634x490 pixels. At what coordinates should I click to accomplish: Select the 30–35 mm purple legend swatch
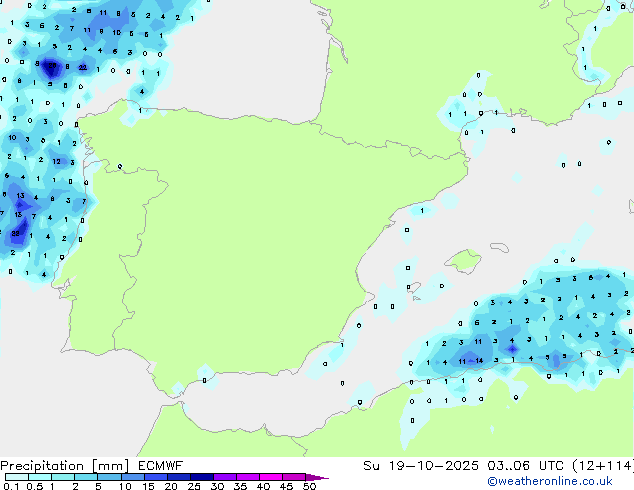(x=224, y=477)
